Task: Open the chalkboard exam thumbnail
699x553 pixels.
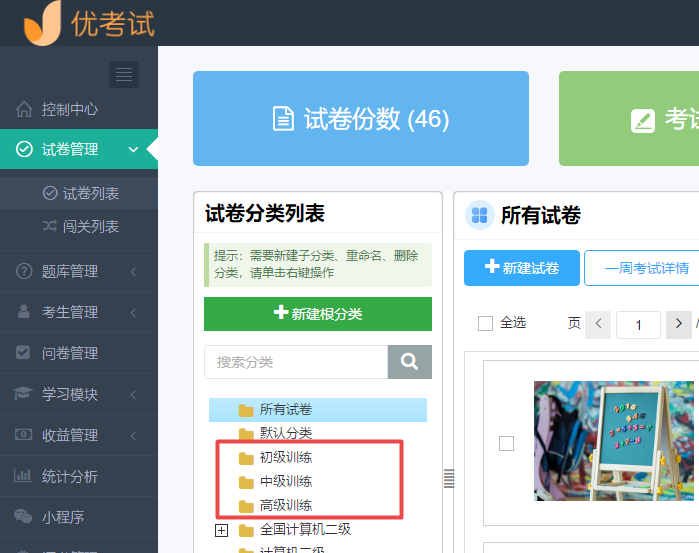Action: 614,441
